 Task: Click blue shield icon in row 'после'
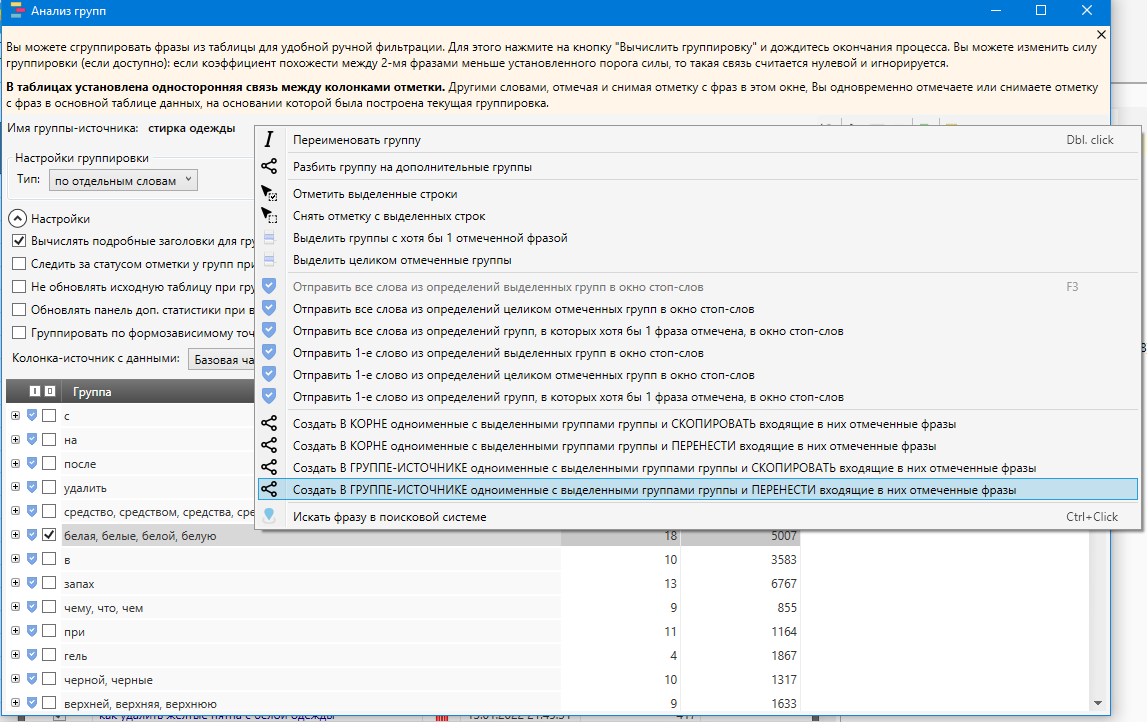32,463
